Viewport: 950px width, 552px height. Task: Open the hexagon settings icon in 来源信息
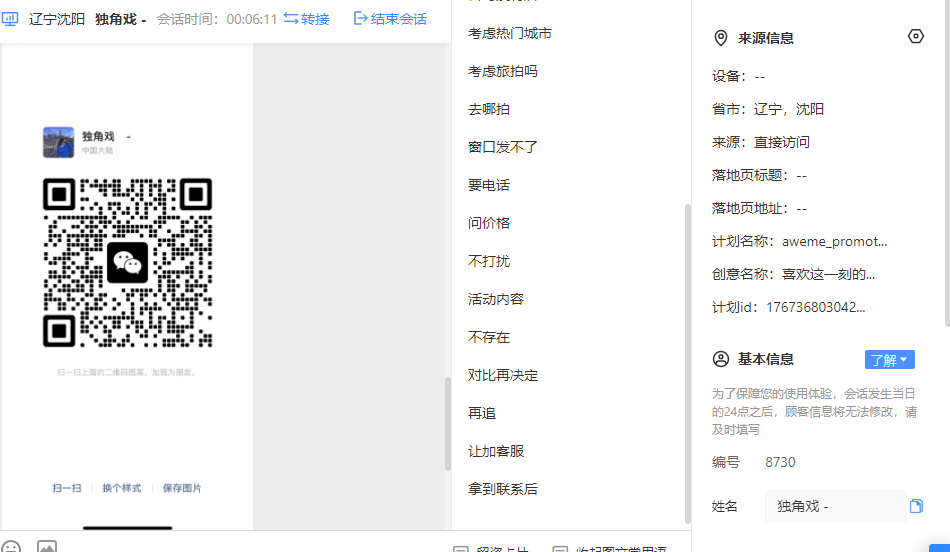[x=915, y=36]
